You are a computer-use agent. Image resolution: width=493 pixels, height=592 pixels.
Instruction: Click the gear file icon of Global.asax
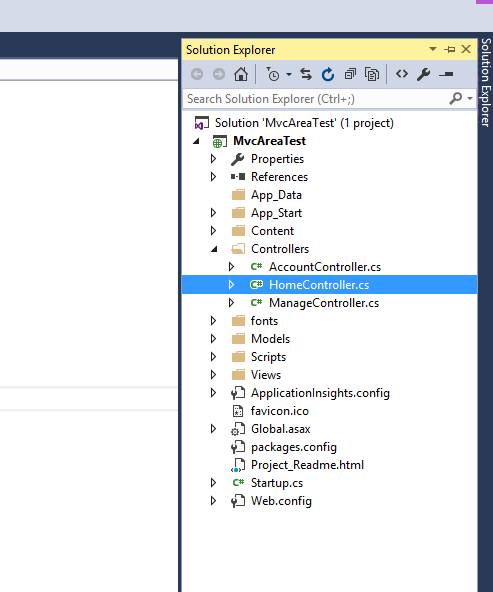[238, 429]
